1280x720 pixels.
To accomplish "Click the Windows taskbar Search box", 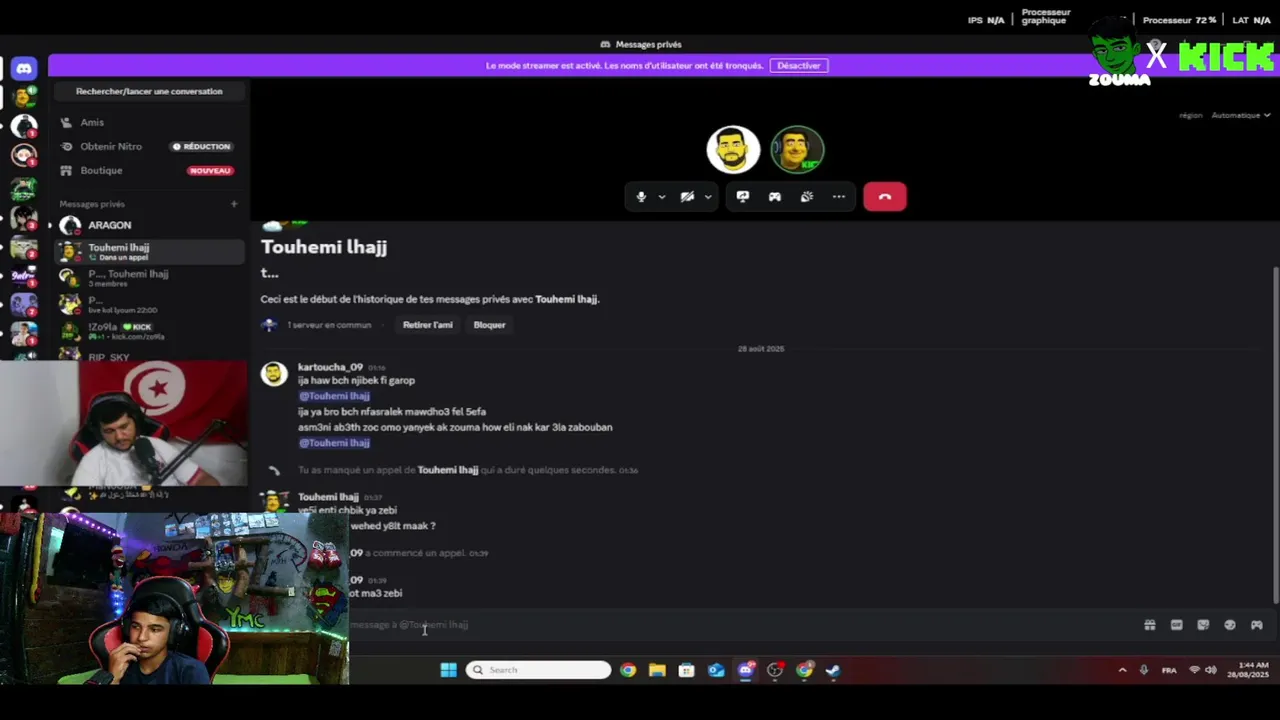I will pos(538,670).
